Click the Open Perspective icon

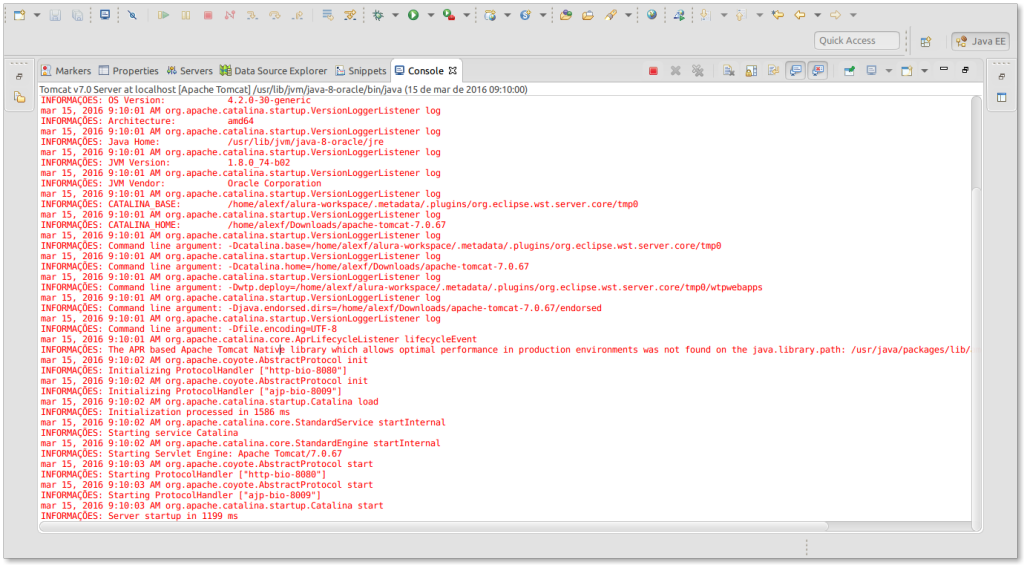tap(925, 41)
